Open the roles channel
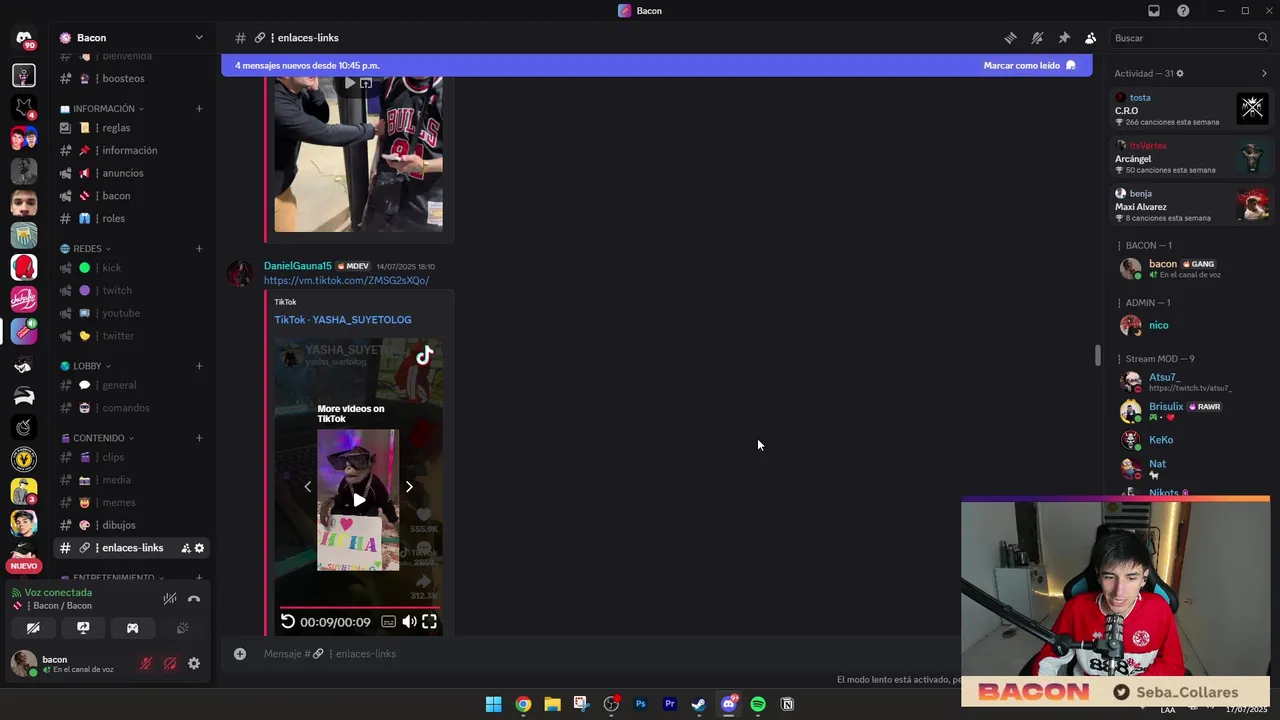 pos(132,218)
